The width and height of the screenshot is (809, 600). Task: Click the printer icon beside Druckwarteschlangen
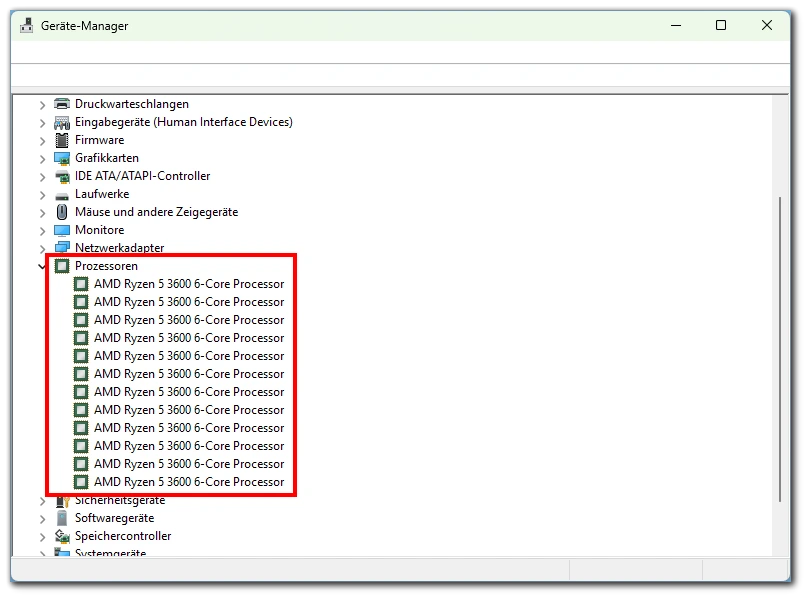click(62, 104)
